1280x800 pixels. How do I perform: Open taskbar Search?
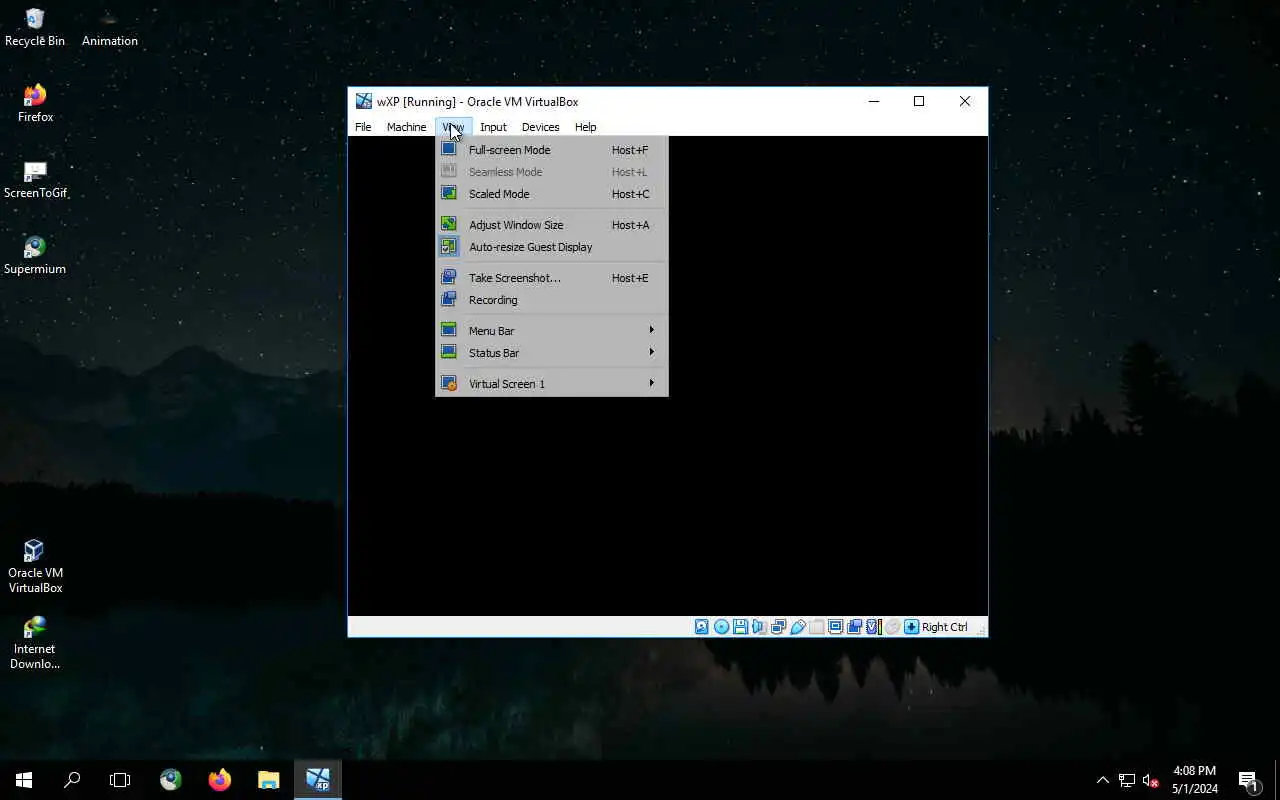pyautogui.click(x=72, y=780)
